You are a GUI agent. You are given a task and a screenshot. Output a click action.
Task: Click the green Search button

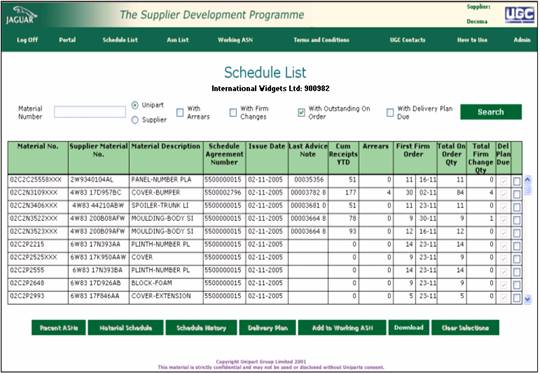click(x=491, y=112)
